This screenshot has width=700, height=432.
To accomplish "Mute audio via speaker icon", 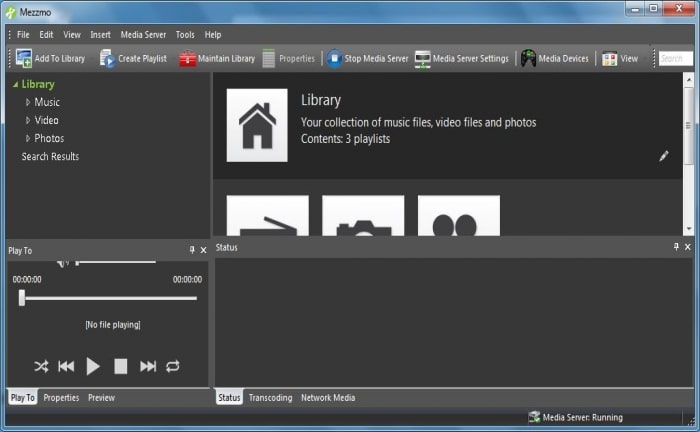I will (x=63, y=263).
